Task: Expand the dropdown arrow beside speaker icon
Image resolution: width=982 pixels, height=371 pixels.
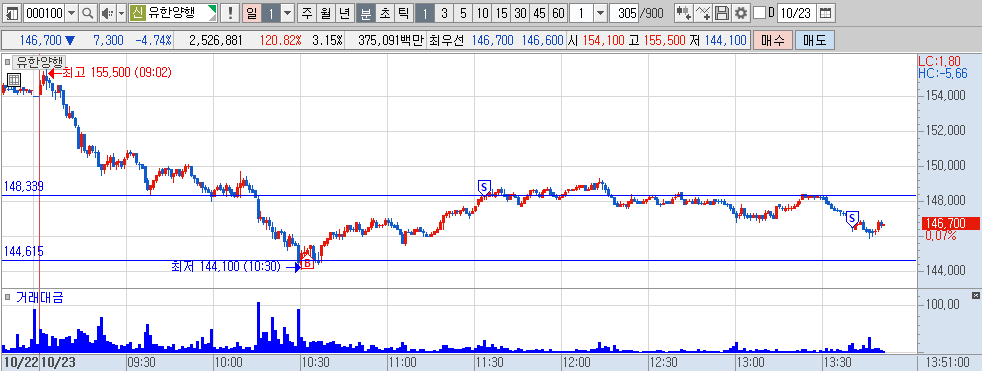Action: point(121,13)
